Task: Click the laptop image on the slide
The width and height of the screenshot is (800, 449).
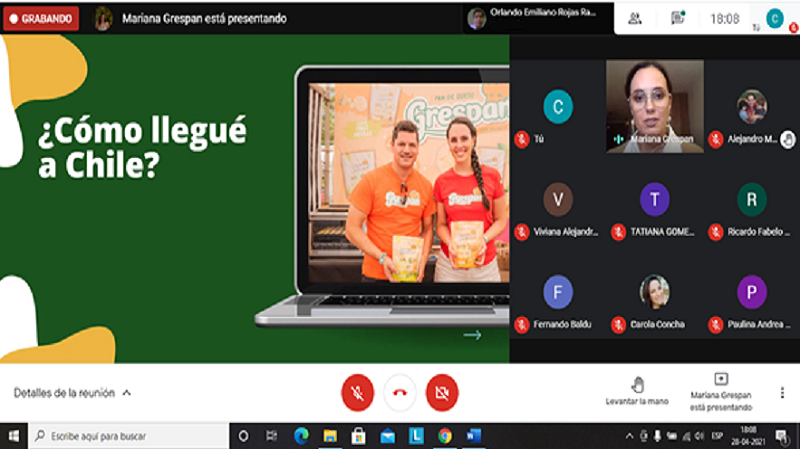Action: pyautogui.click(x=382, y=196)
